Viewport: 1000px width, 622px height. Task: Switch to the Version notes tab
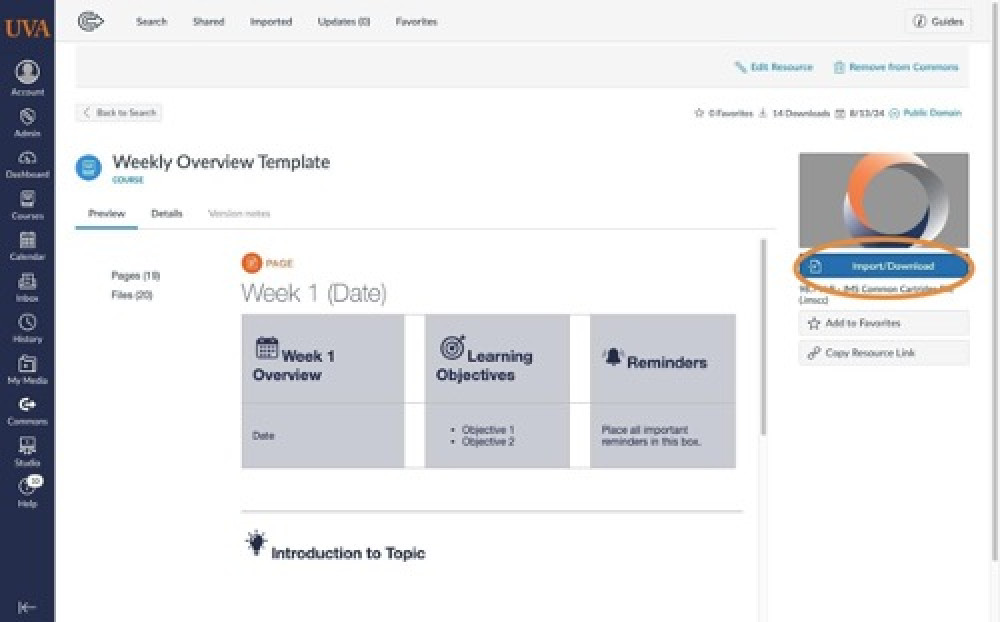coord(239,214)
